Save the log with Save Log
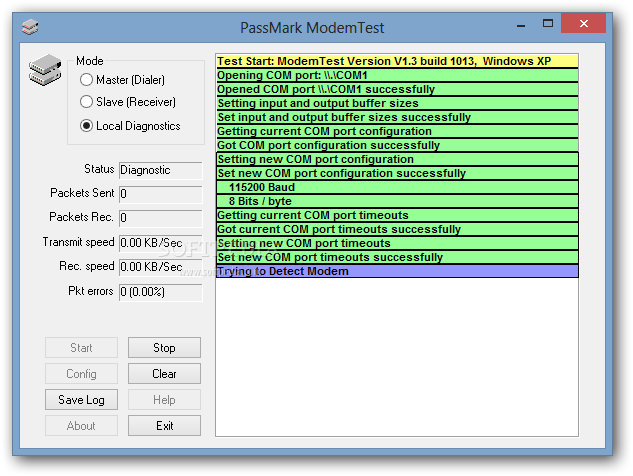633x476 pixels. pos(82,400)
